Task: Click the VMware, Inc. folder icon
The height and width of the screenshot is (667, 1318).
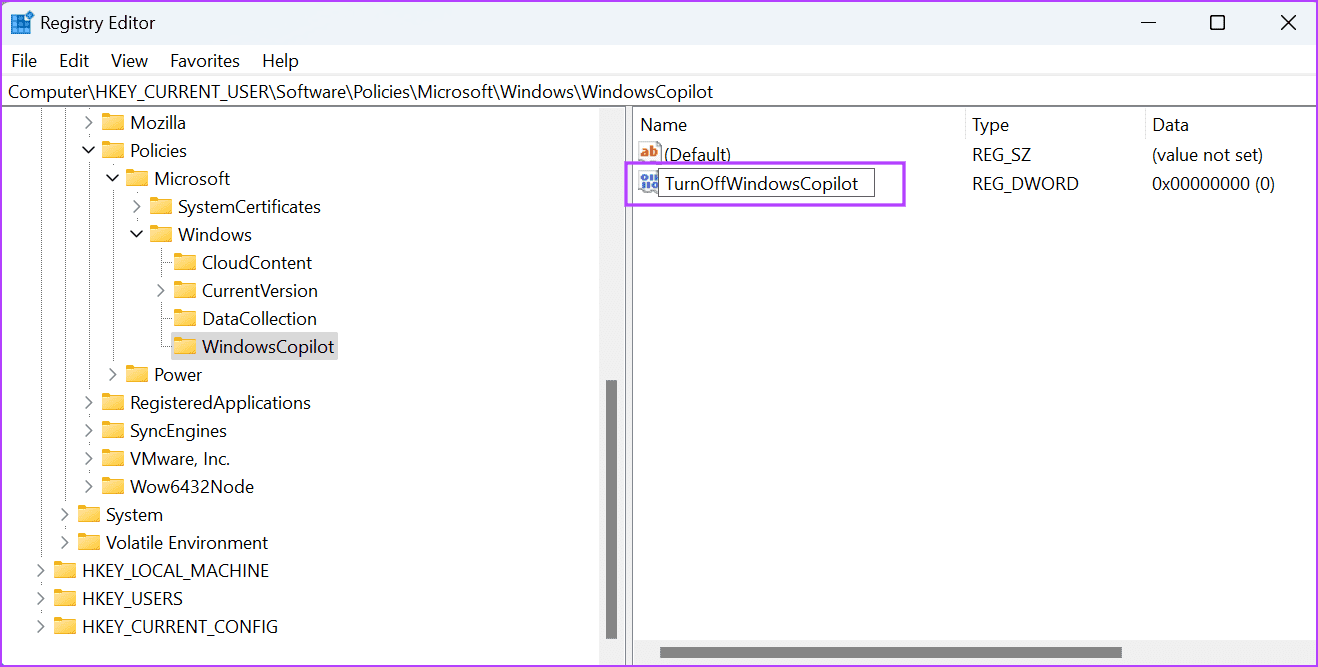Action: pyautogui.click(x=113, y=459)
